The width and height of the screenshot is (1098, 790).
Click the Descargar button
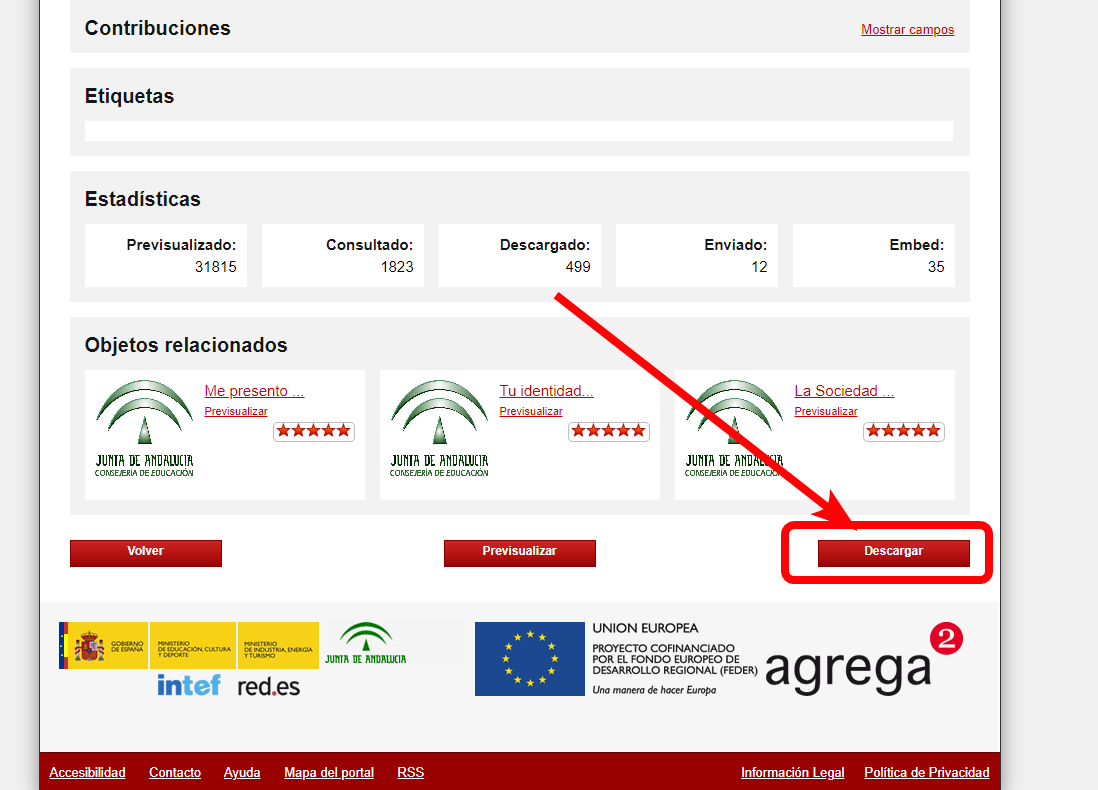coord(893,552)
